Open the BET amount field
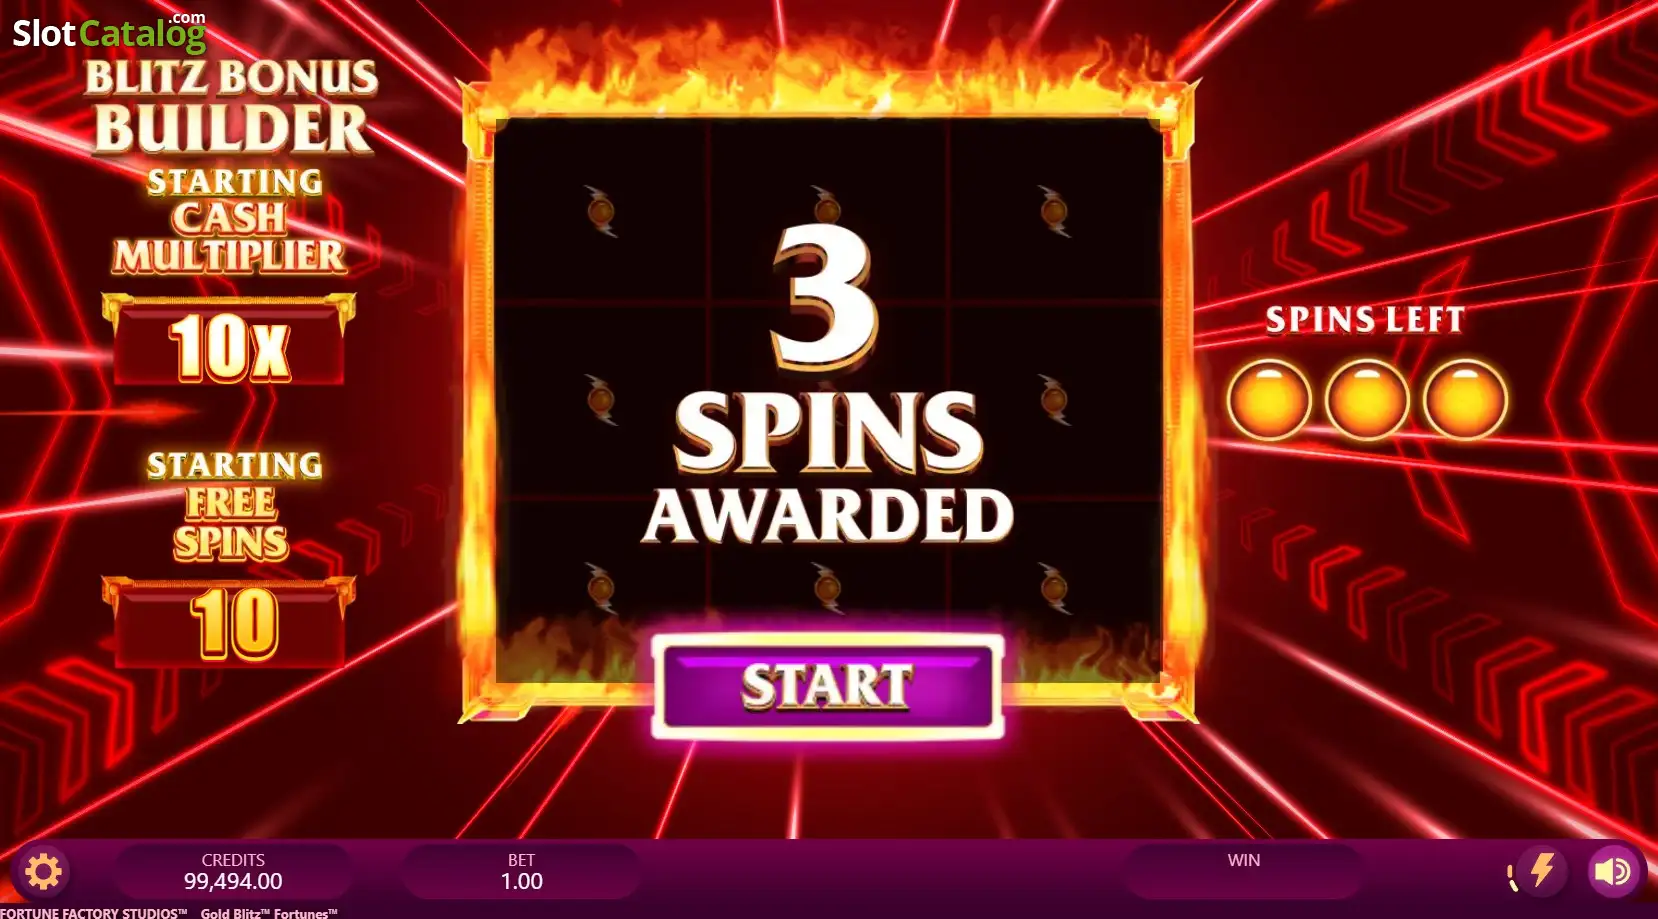 pyautogui.click(x=521, y=872)
